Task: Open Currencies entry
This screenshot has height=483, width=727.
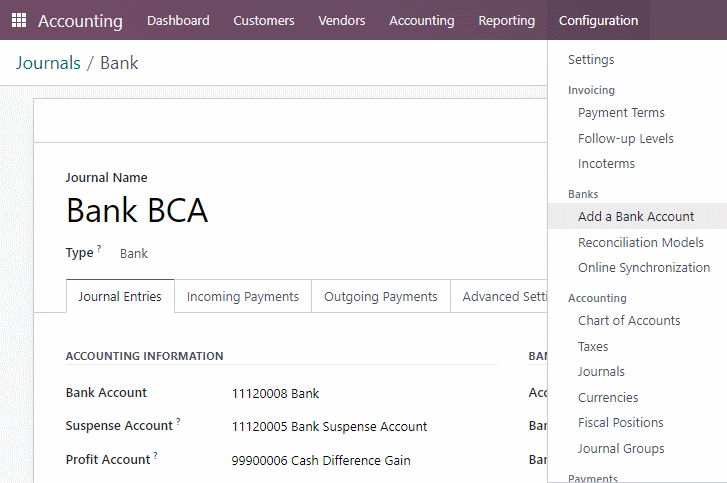Action: 608,398
